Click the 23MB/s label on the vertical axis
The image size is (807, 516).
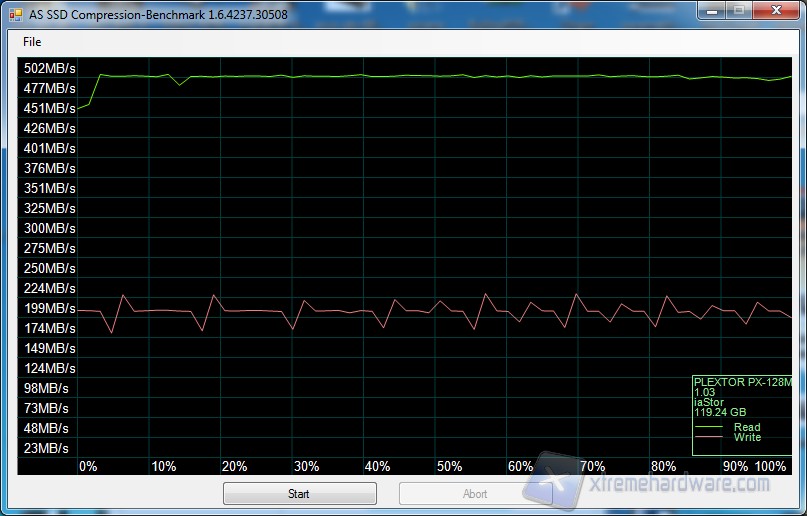(46, 448)
